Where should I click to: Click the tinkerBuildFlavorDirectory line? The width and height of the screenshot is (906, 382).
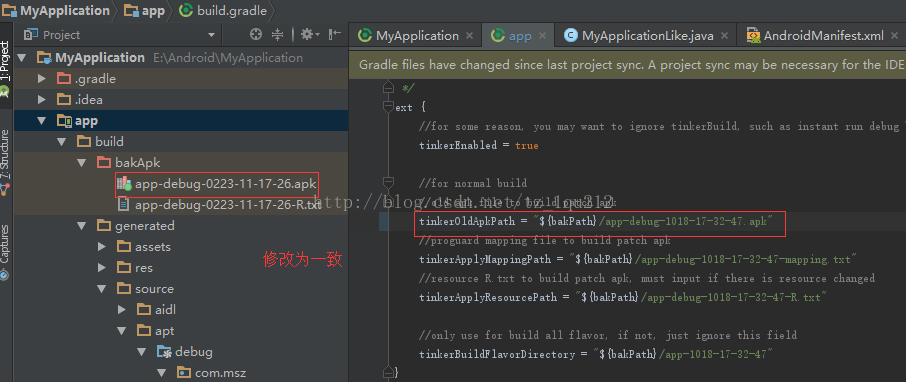coord(596,354)
